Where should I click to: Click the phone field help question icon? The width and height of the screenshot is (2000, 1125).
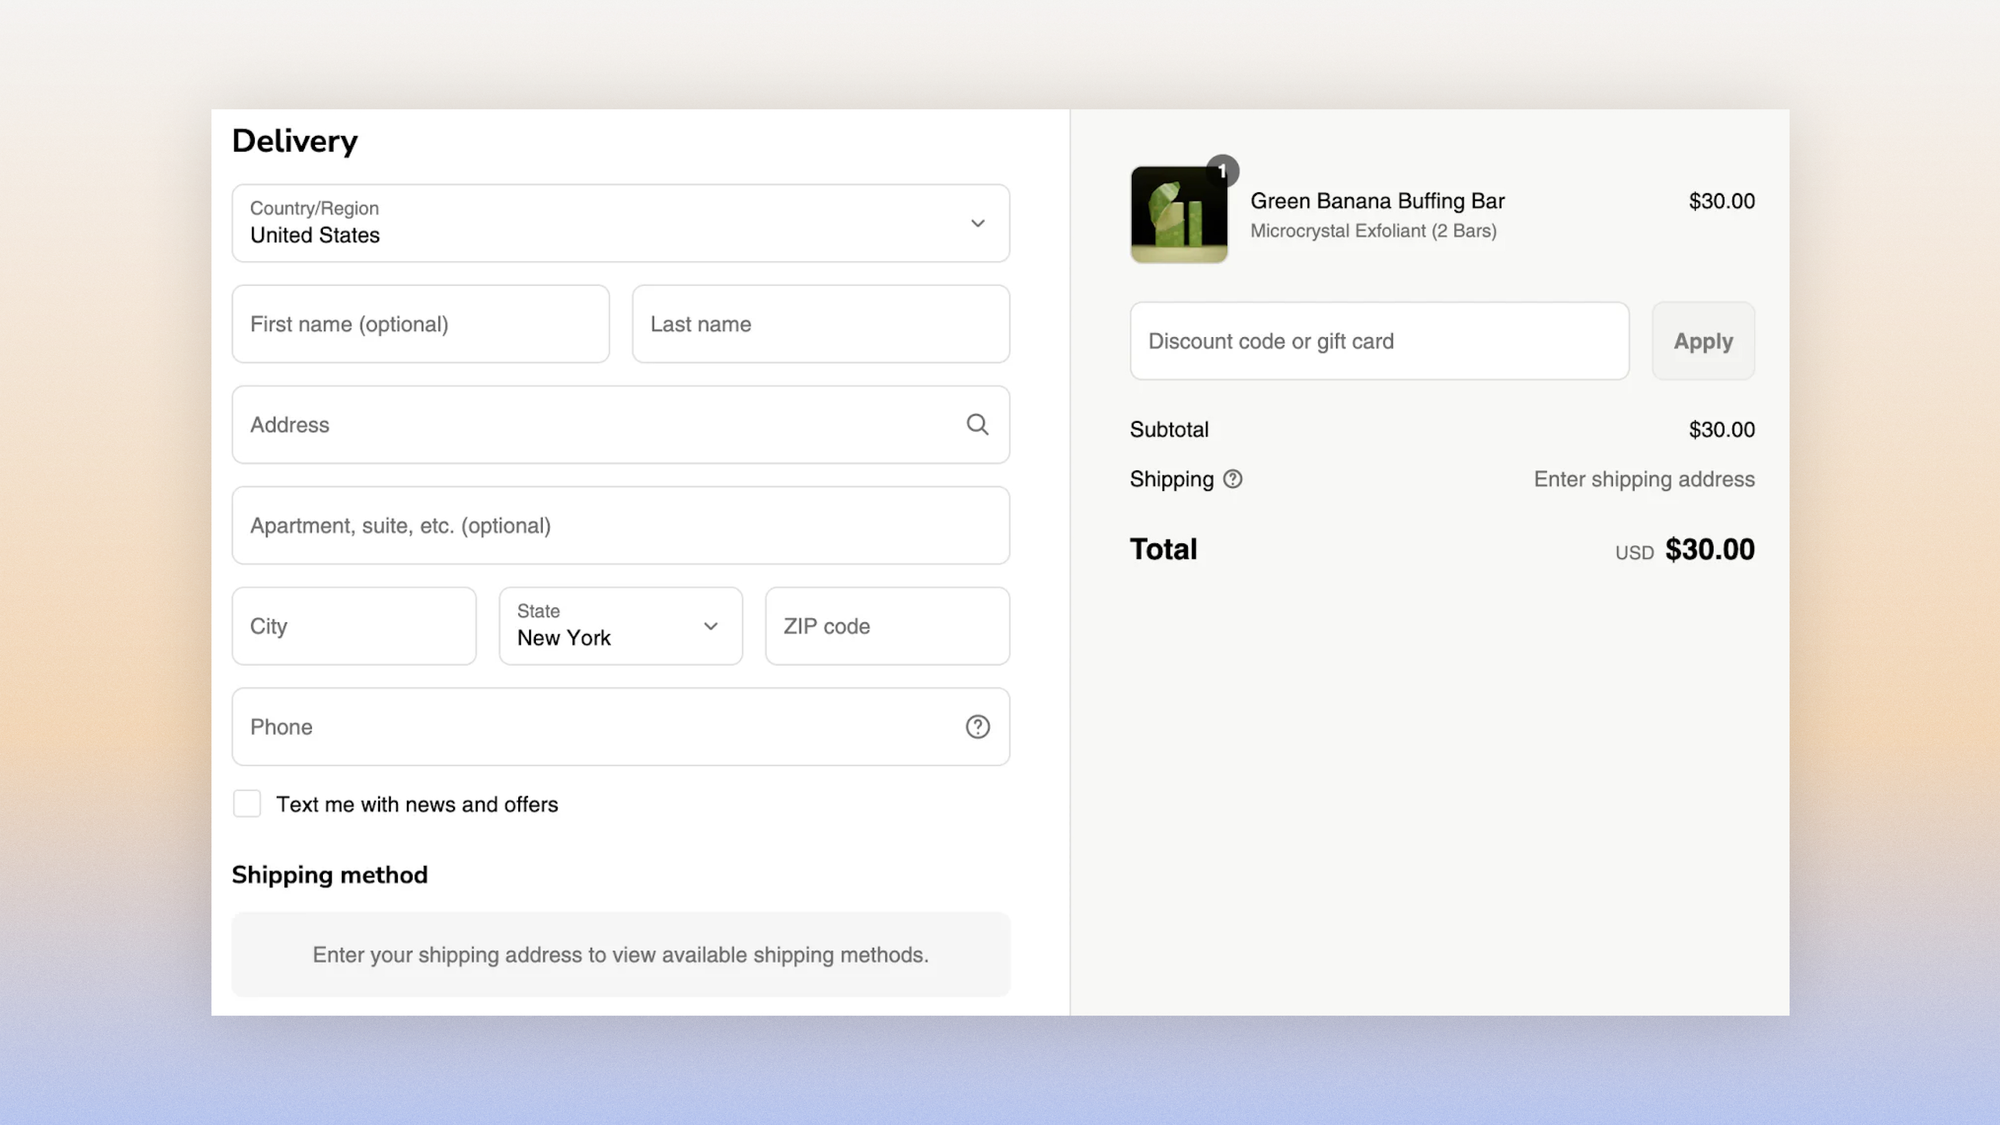[977, 727]
